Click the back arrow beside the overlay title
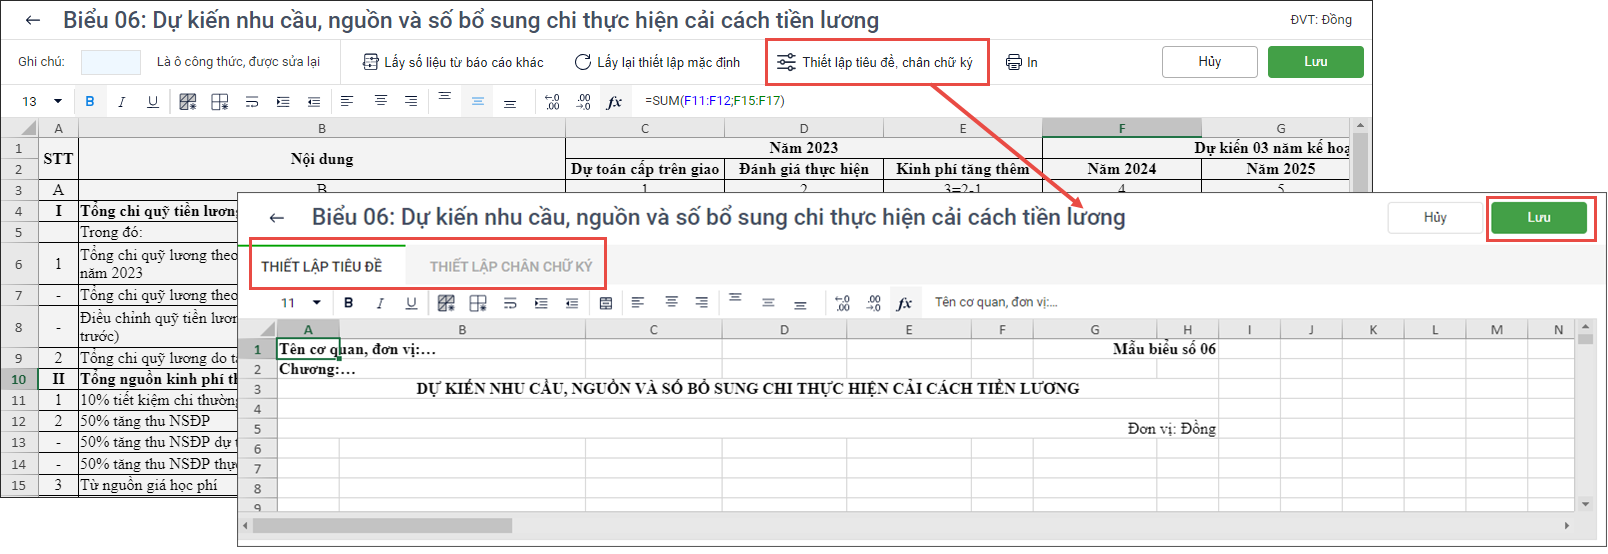This screenshot has width=1608, height=554. click(x=277, y=218)
